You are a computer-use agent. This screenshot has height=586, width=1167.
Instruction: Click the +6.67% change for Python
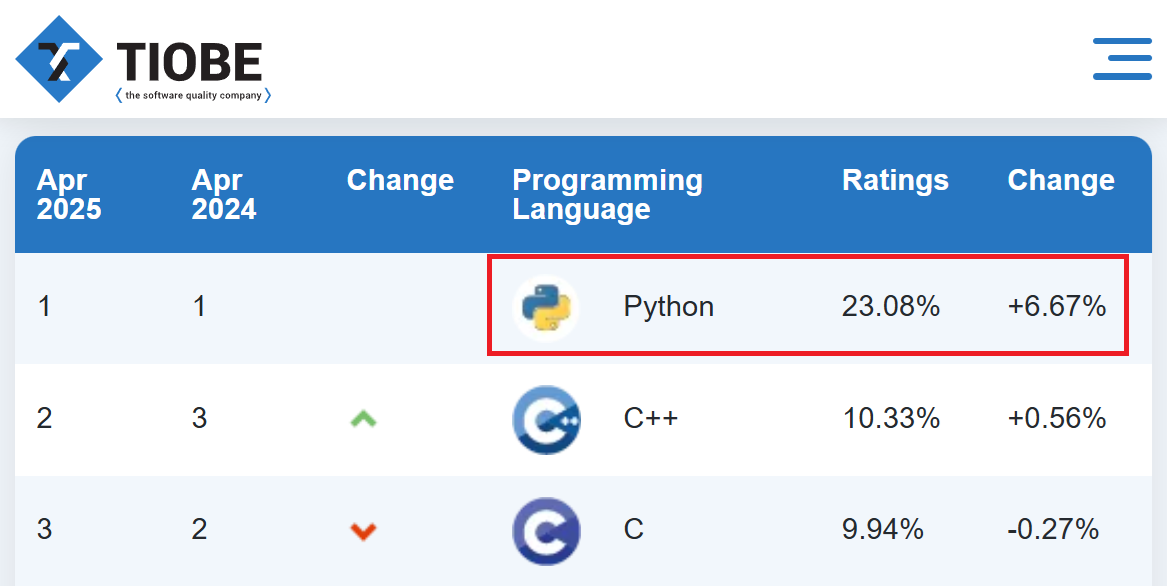coord(1057,306)
